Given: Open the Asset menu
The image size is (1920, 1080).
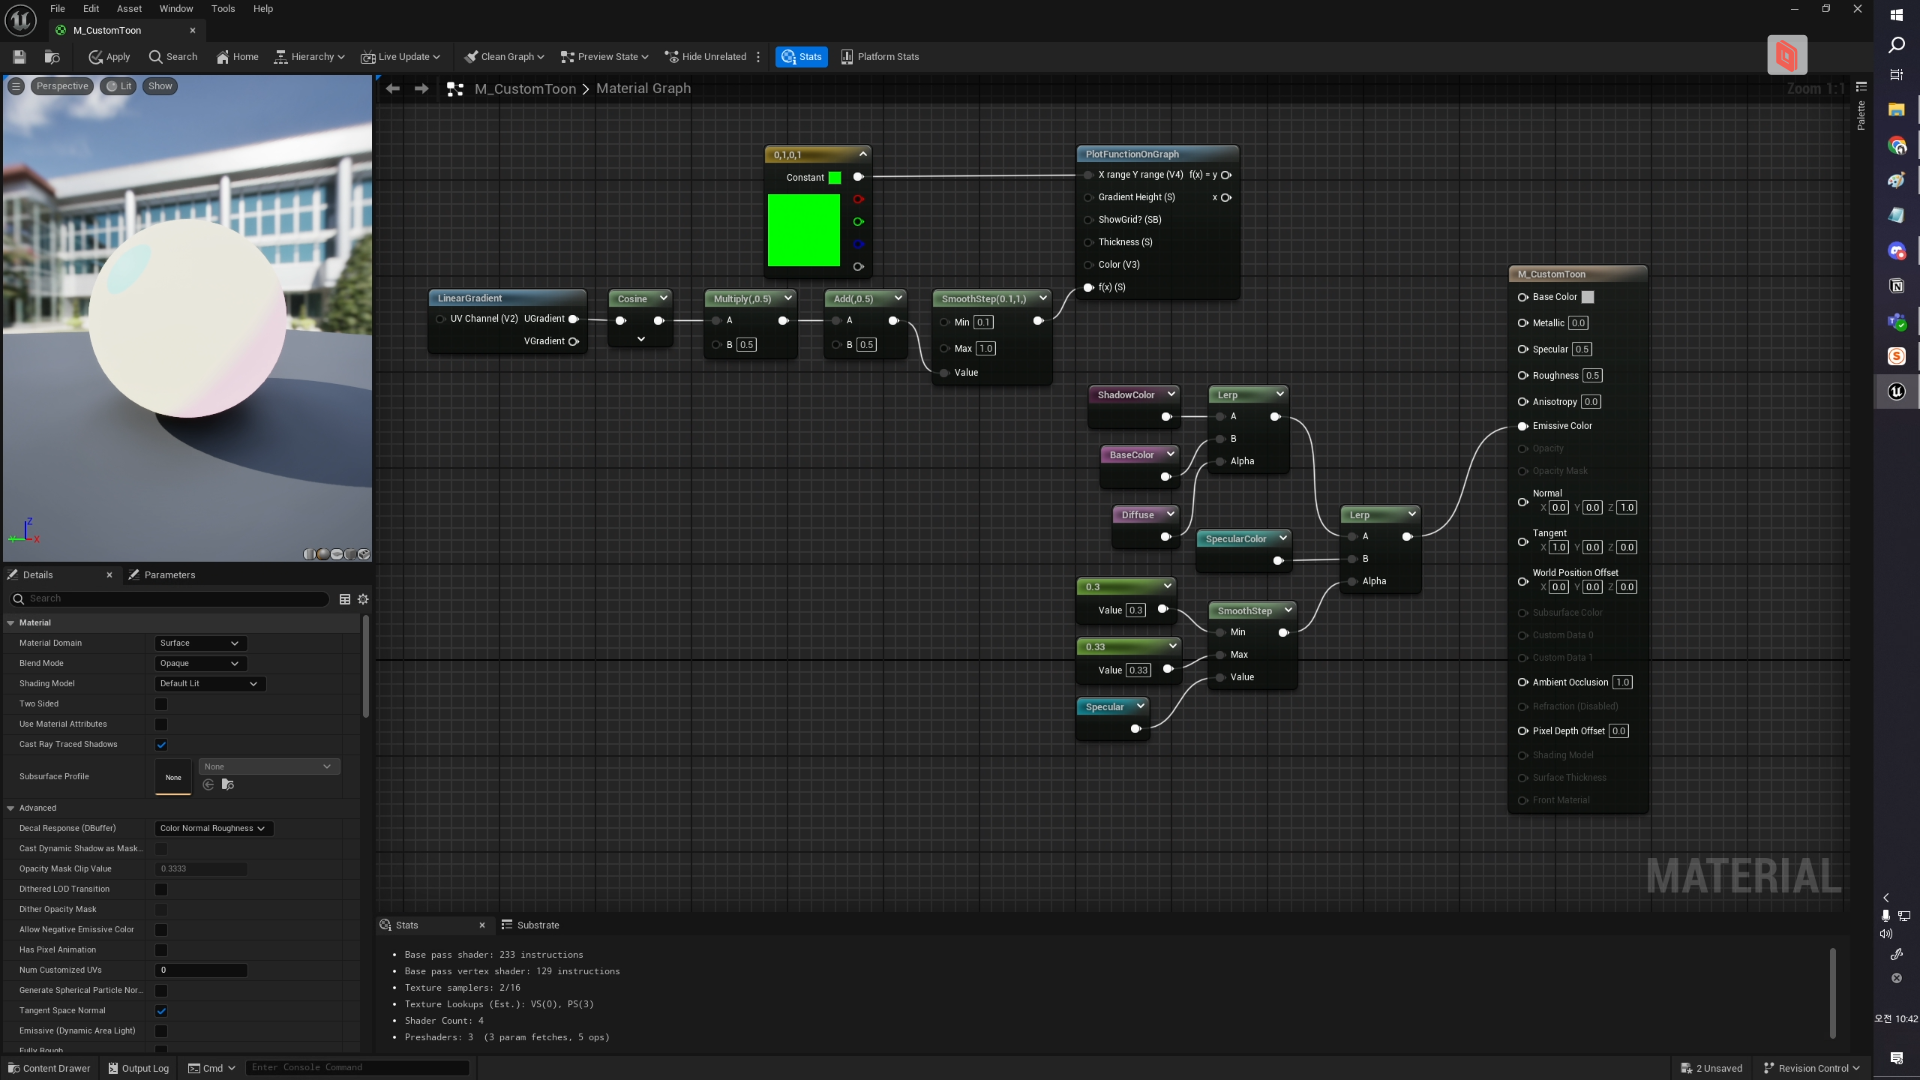Looking at the screenshot, I should click(129, 9).
